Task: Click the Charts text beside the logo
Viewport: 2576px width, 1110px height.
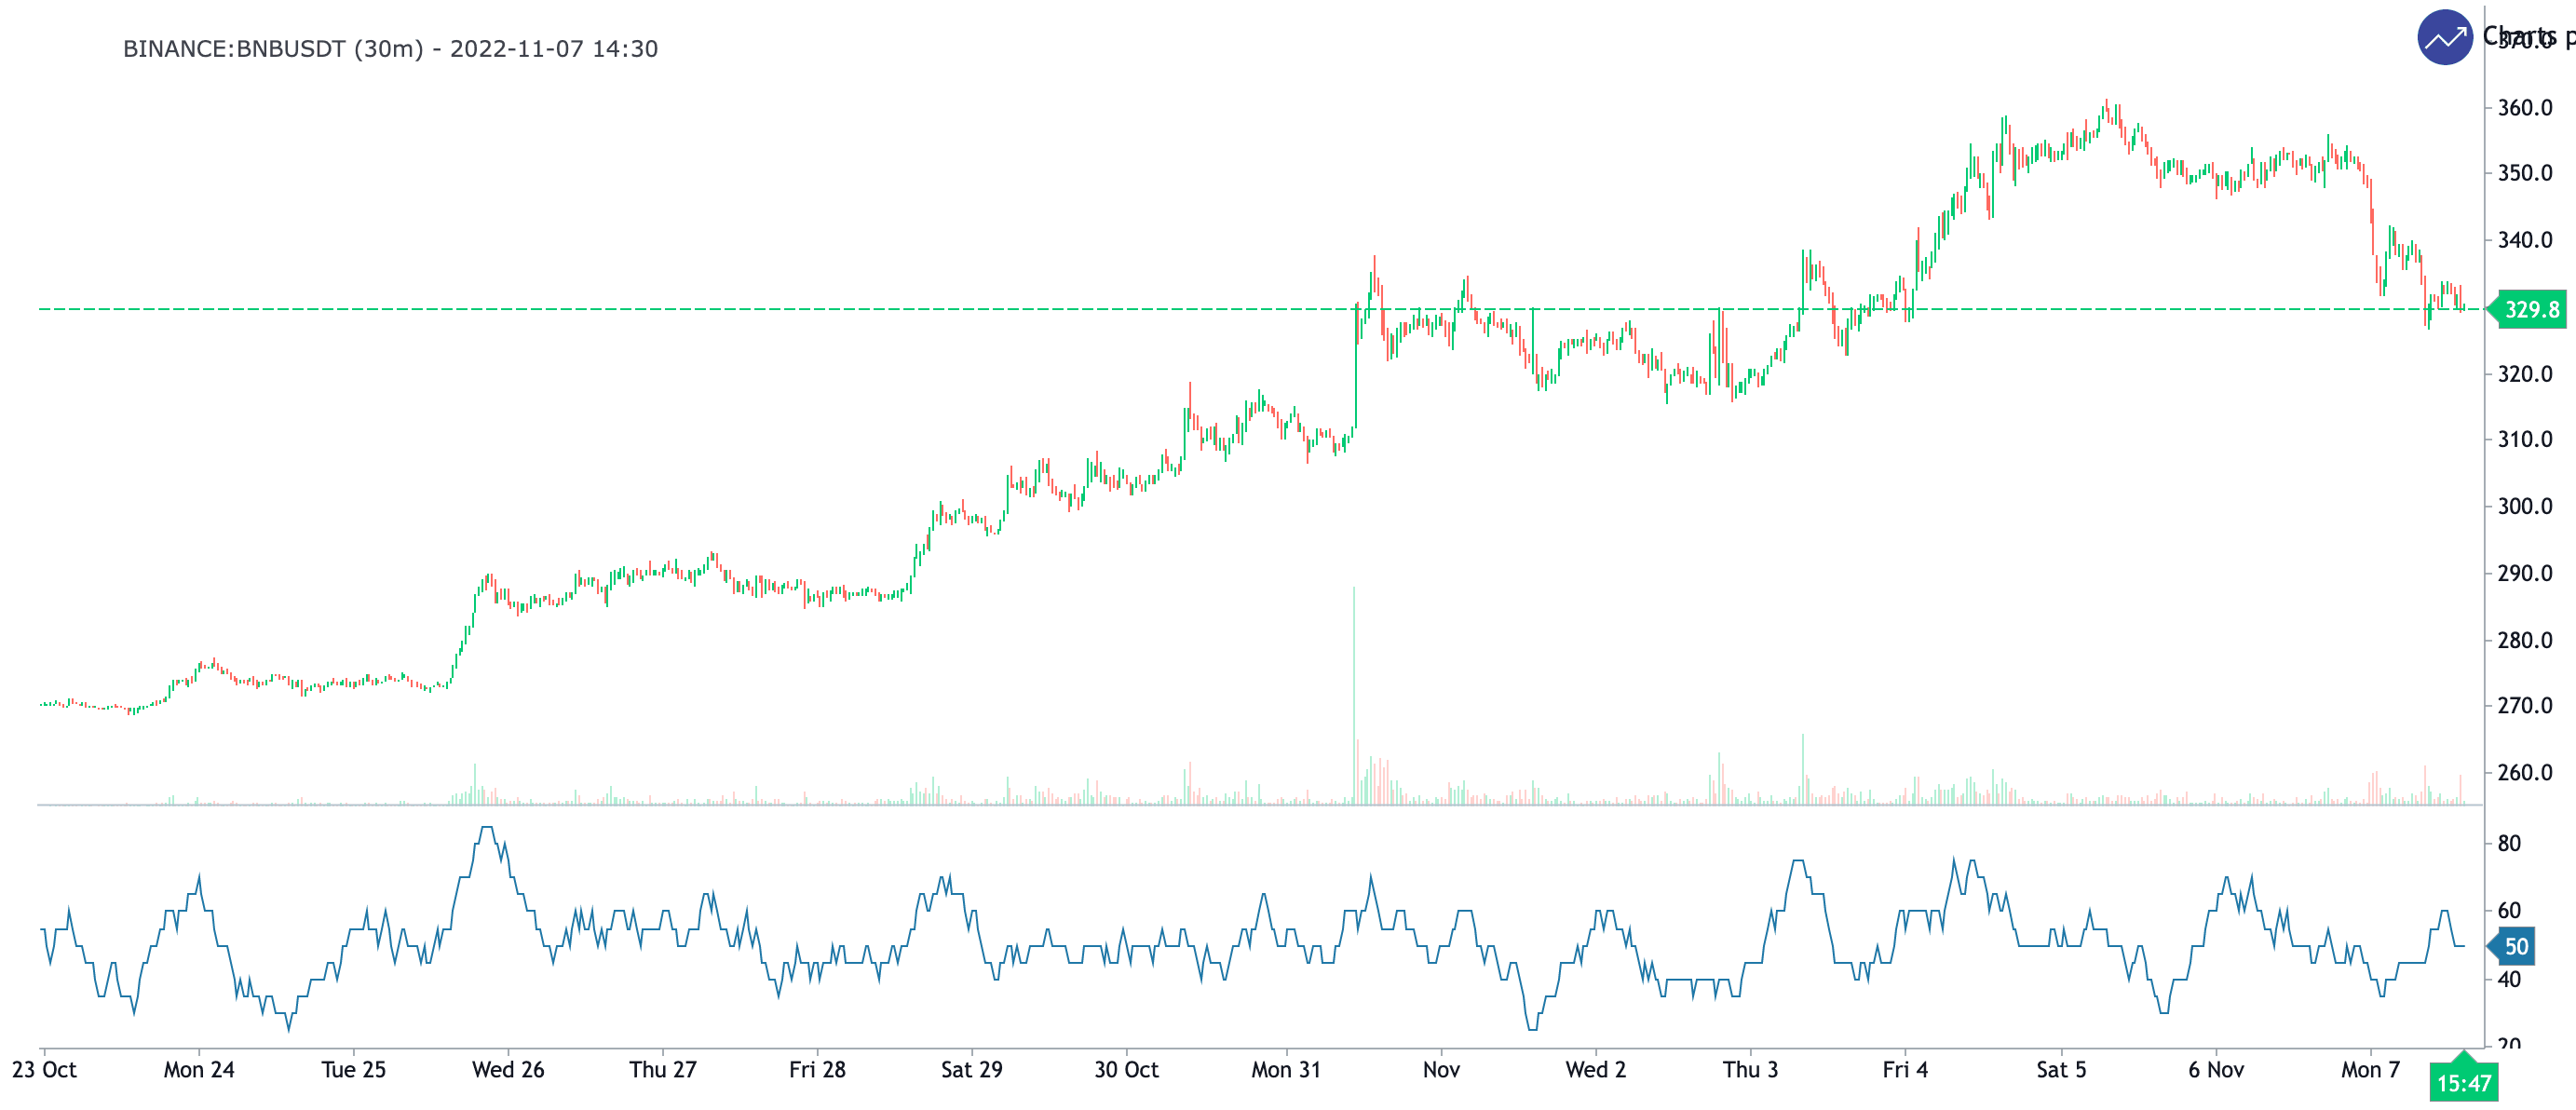Action: pyautogui.click(x=2518, y=36)
